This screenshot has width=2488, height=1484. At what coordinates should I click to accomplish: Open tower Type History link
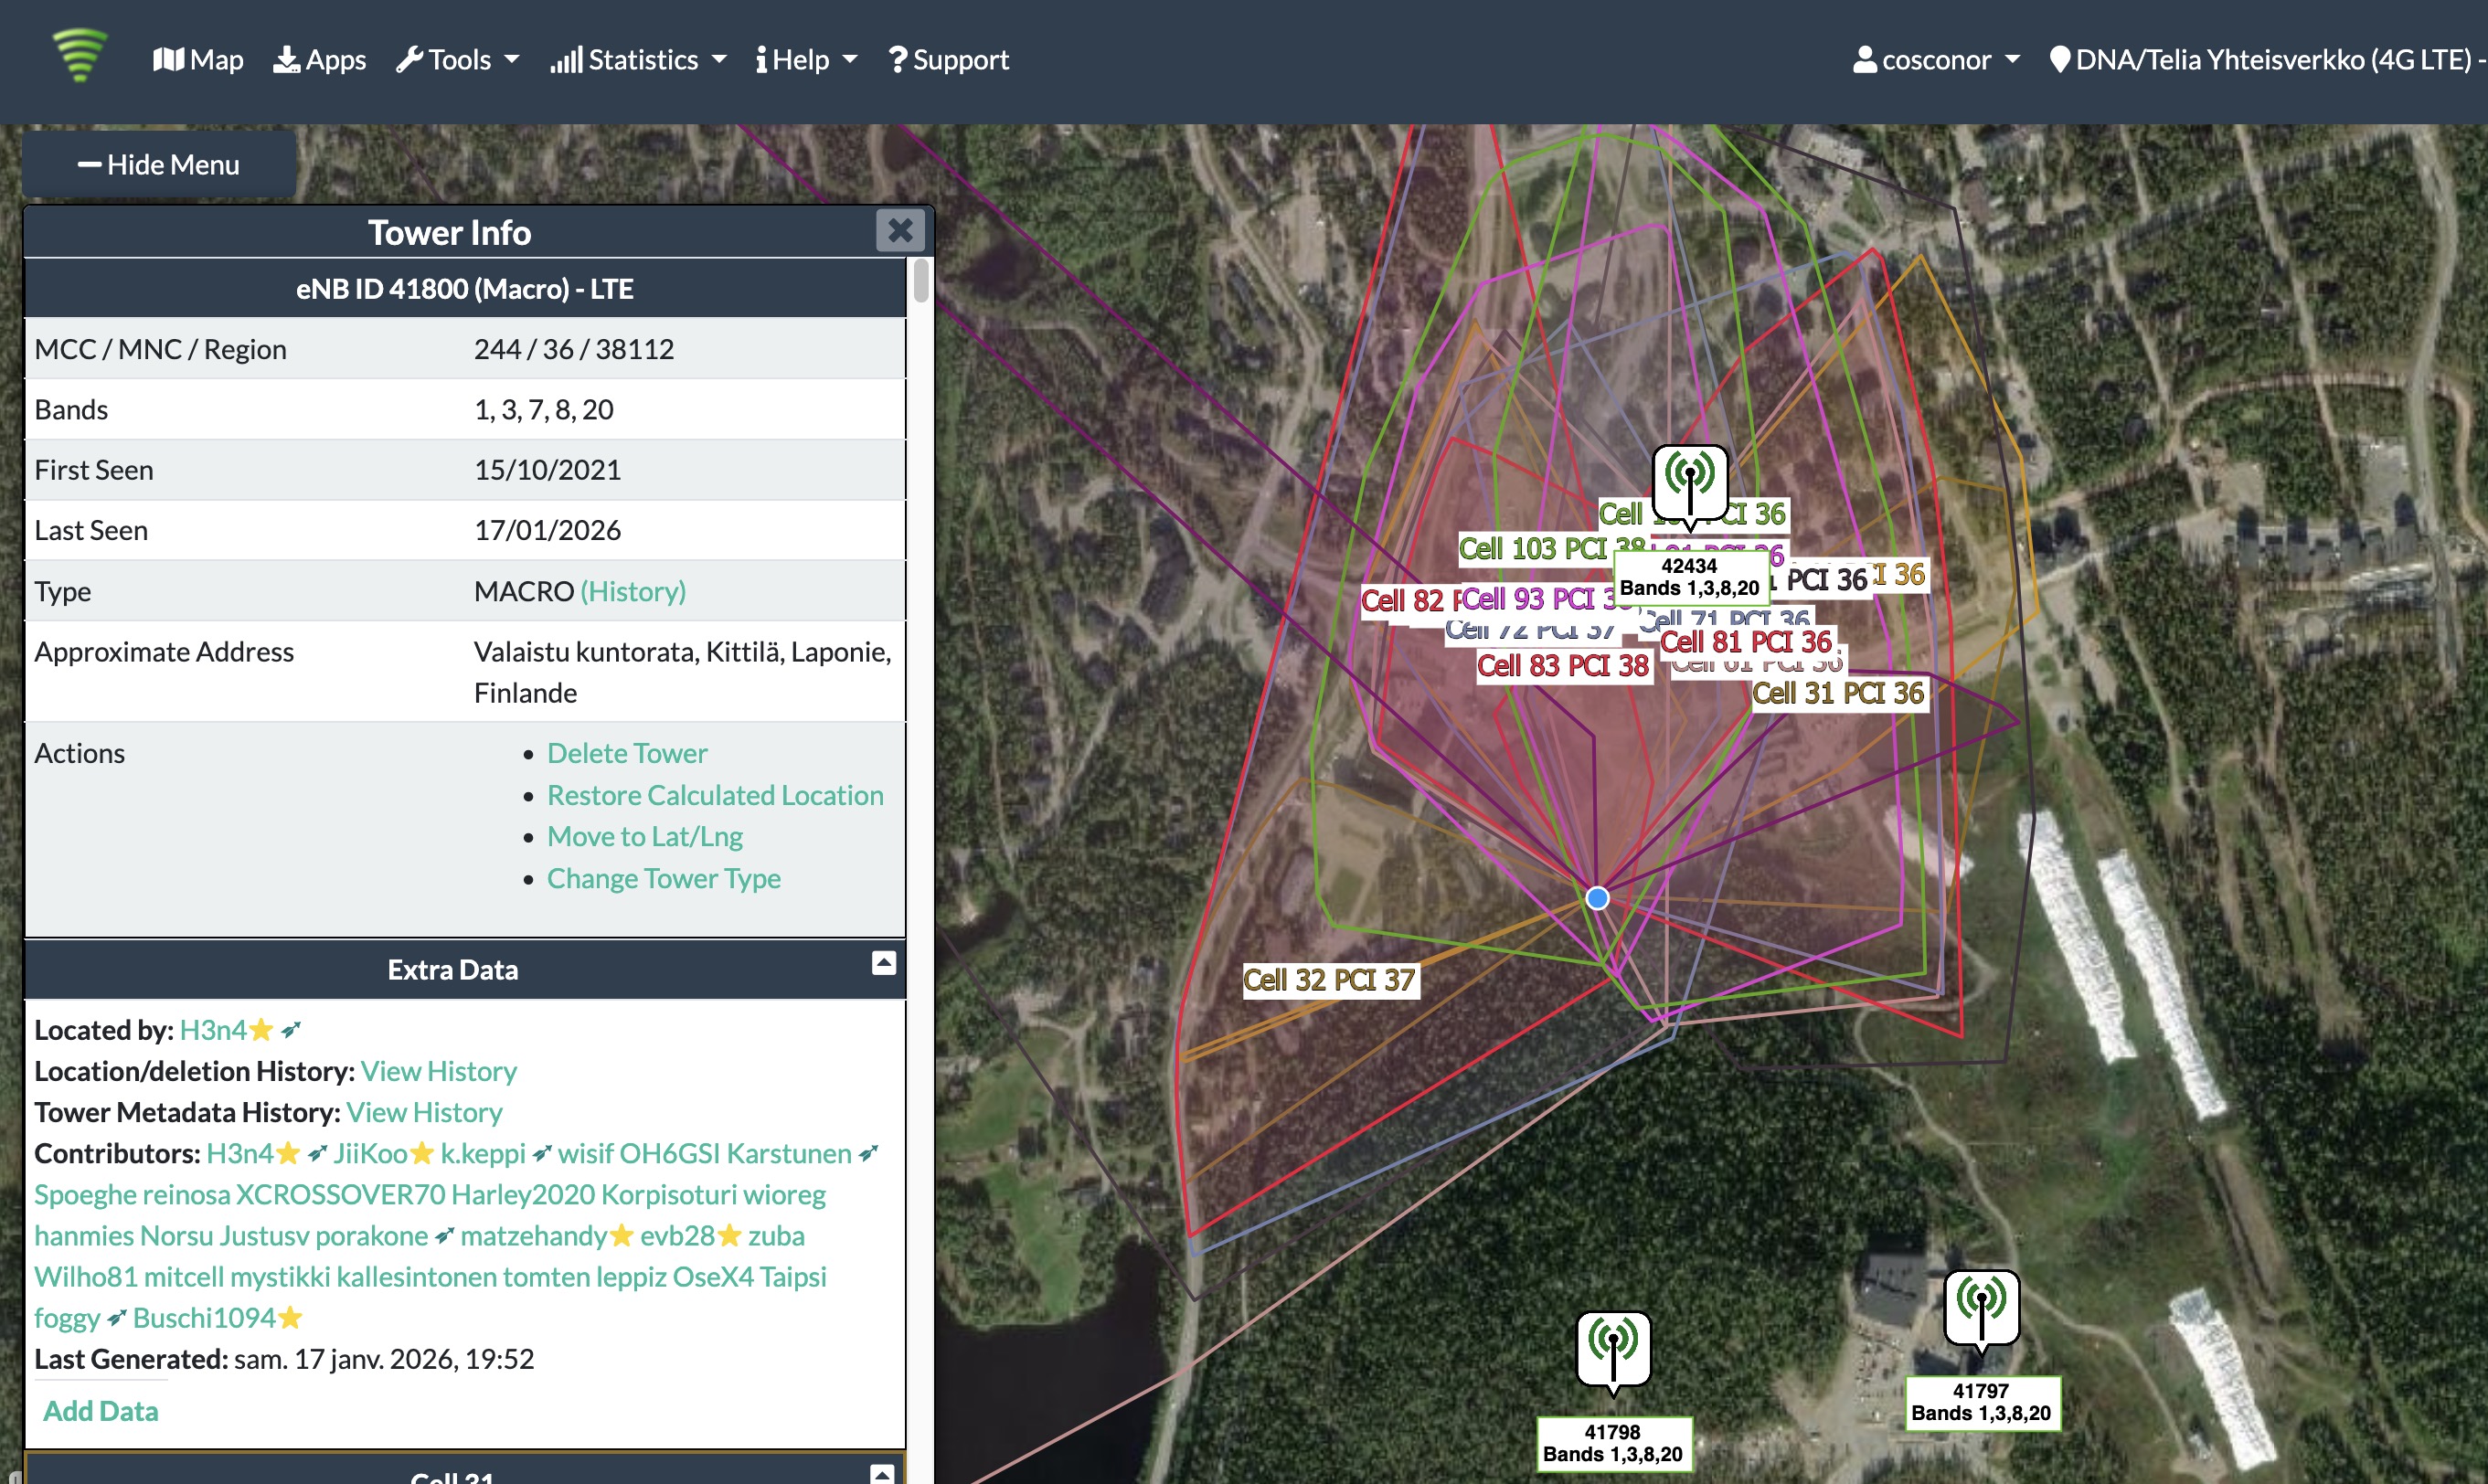tap(633, 591)
